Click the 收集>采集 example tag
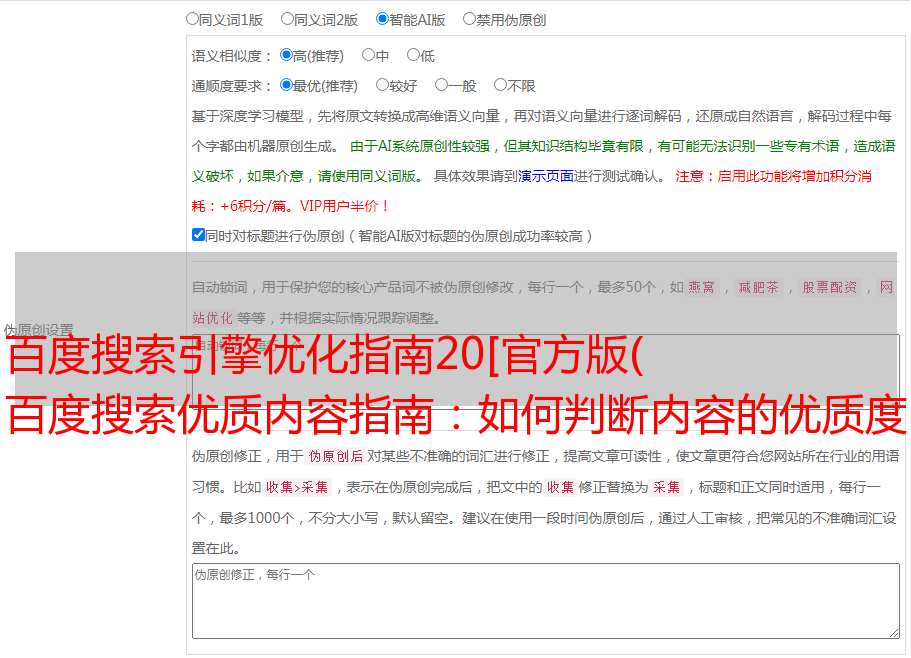 click(x=297, y=487)
